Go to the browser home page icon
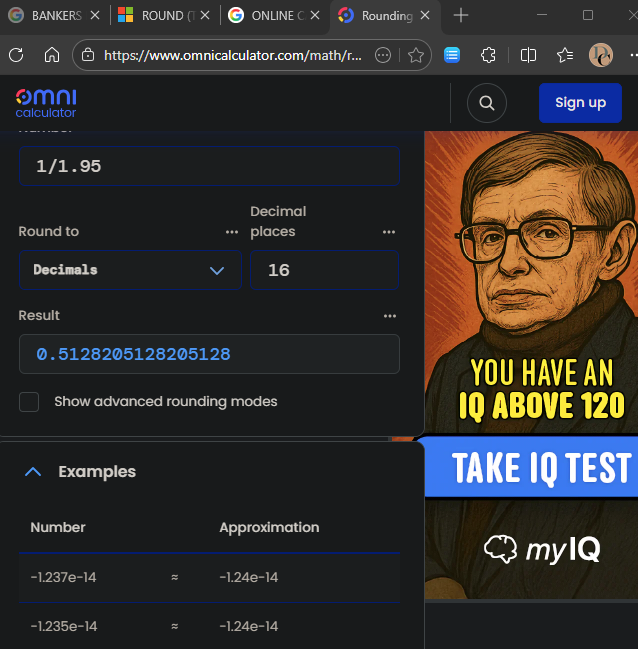 coord(52,55)
